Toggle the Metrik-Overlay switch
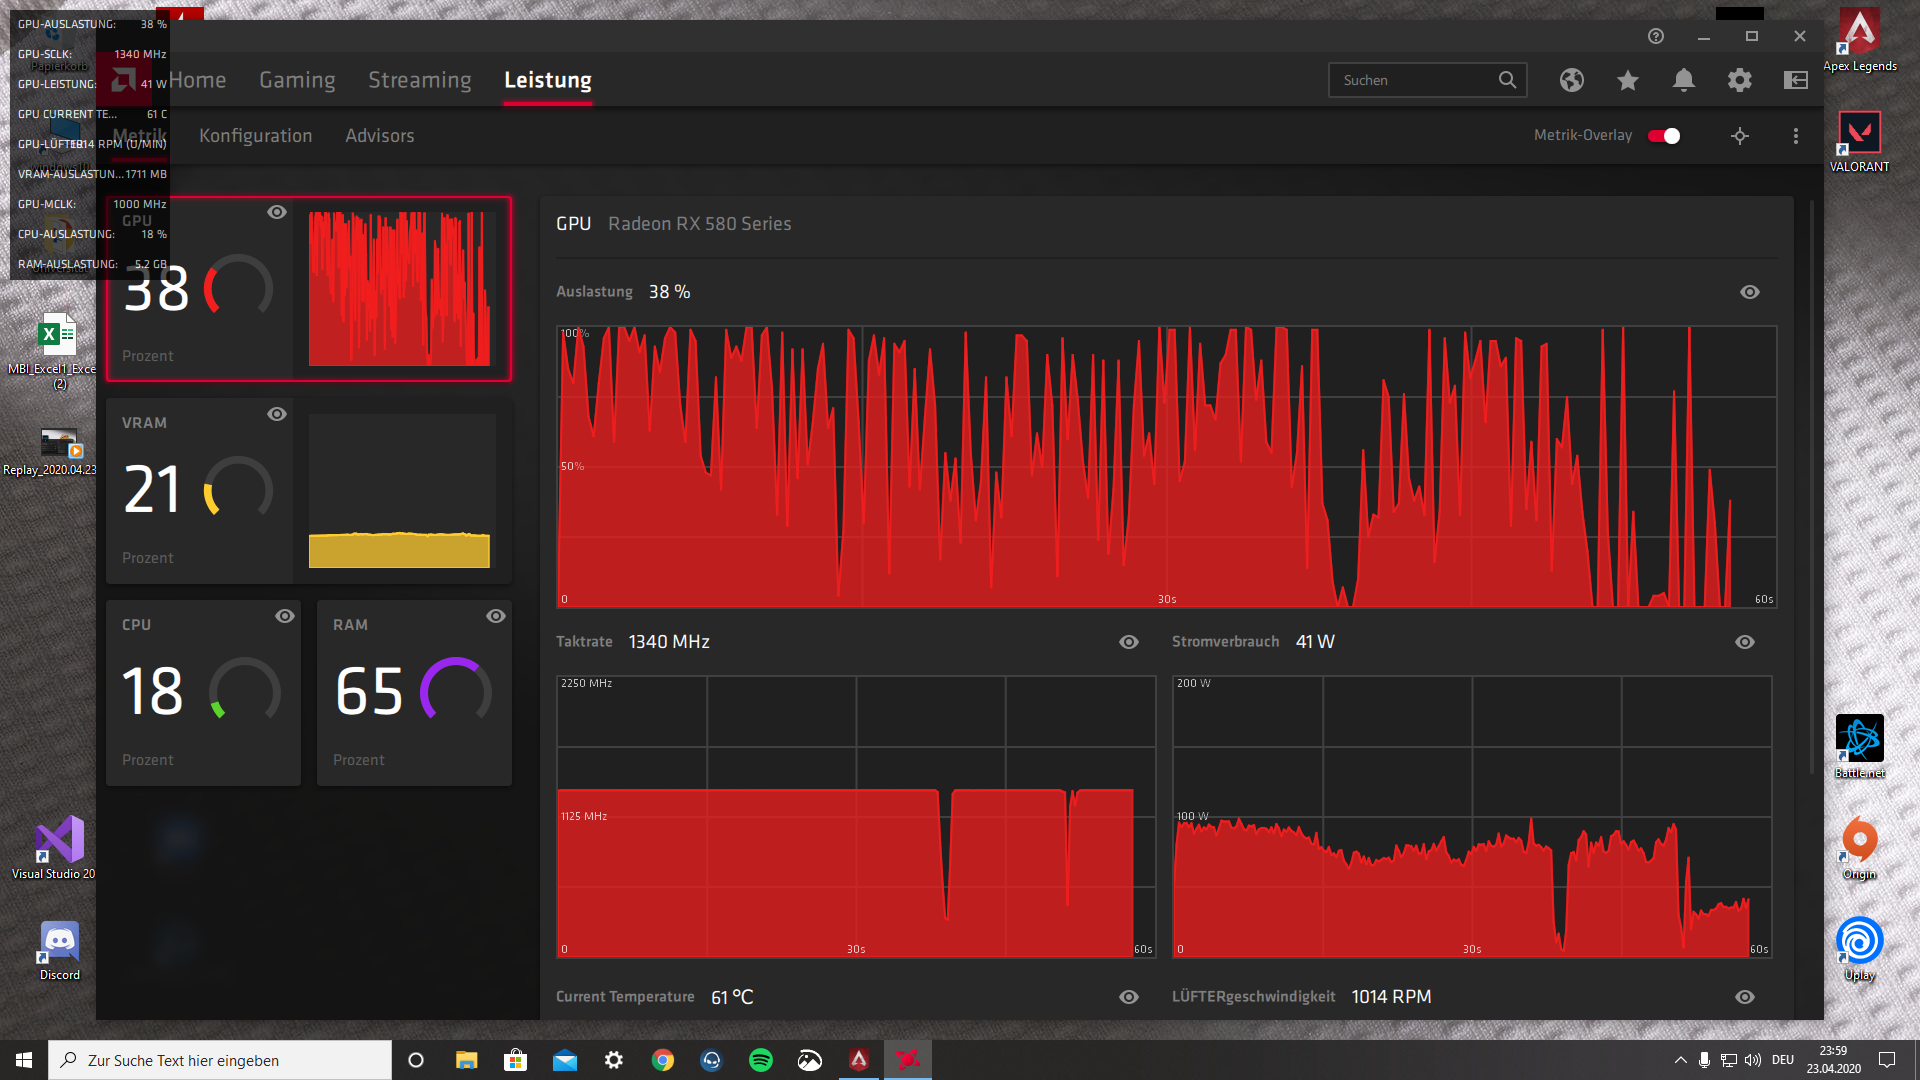This screenshot has height=1080, width=1920. pos(1665,136)
